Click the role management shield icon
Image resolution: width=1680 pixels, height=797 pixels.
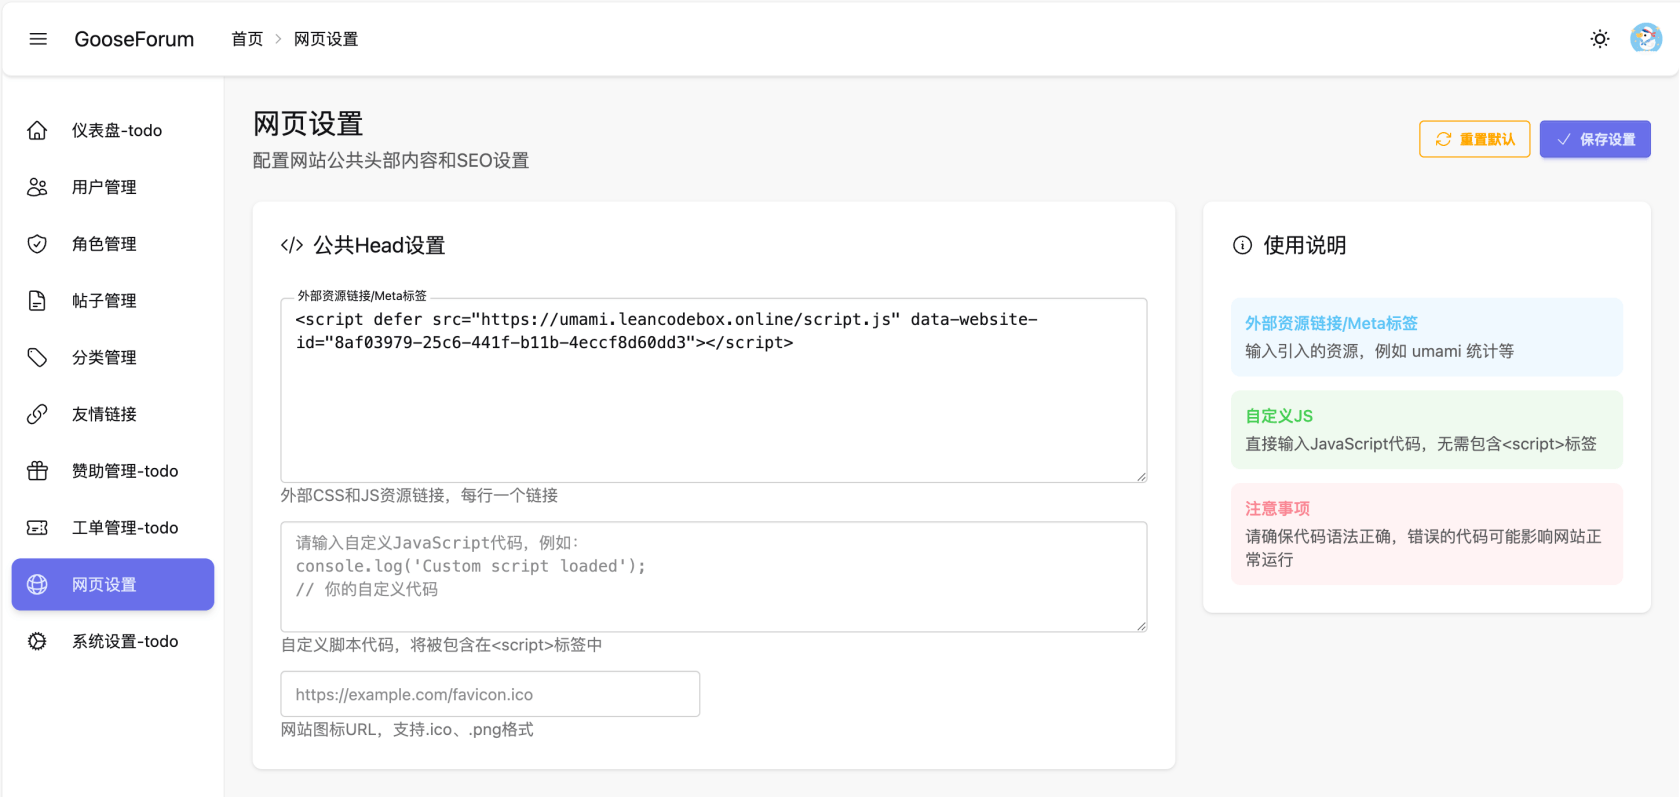[x=37, y=244]
